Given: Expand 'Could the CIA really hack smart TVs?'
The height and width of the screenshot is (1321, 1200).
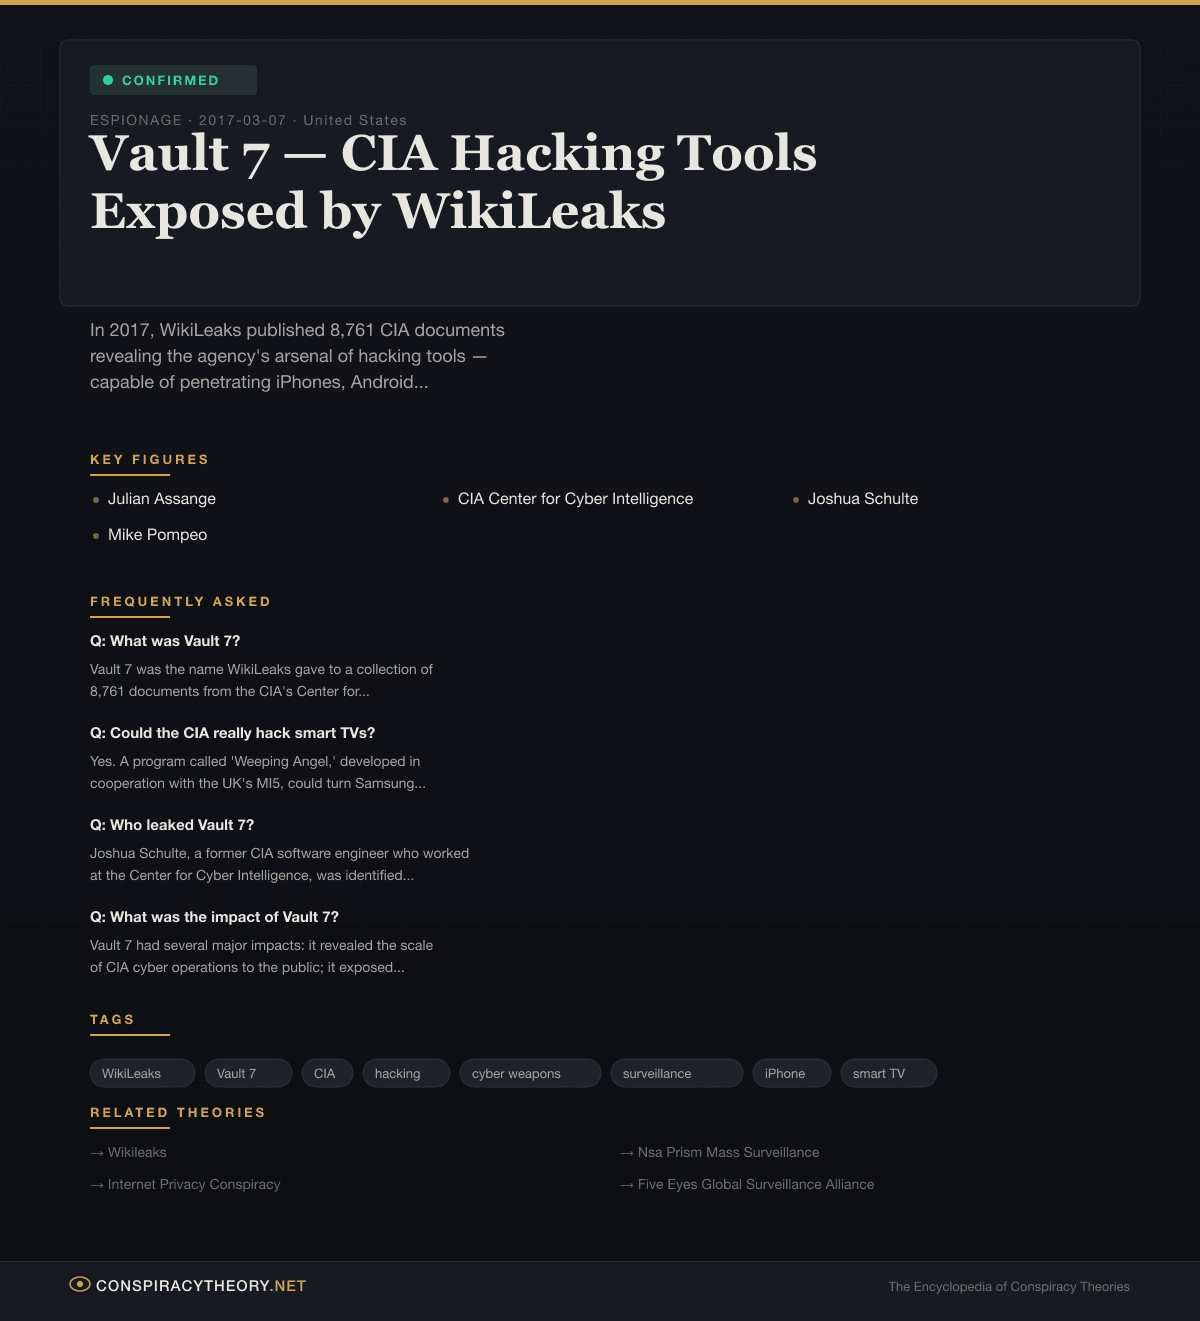Looking at the screenshot, I should [x=232, y=733].
